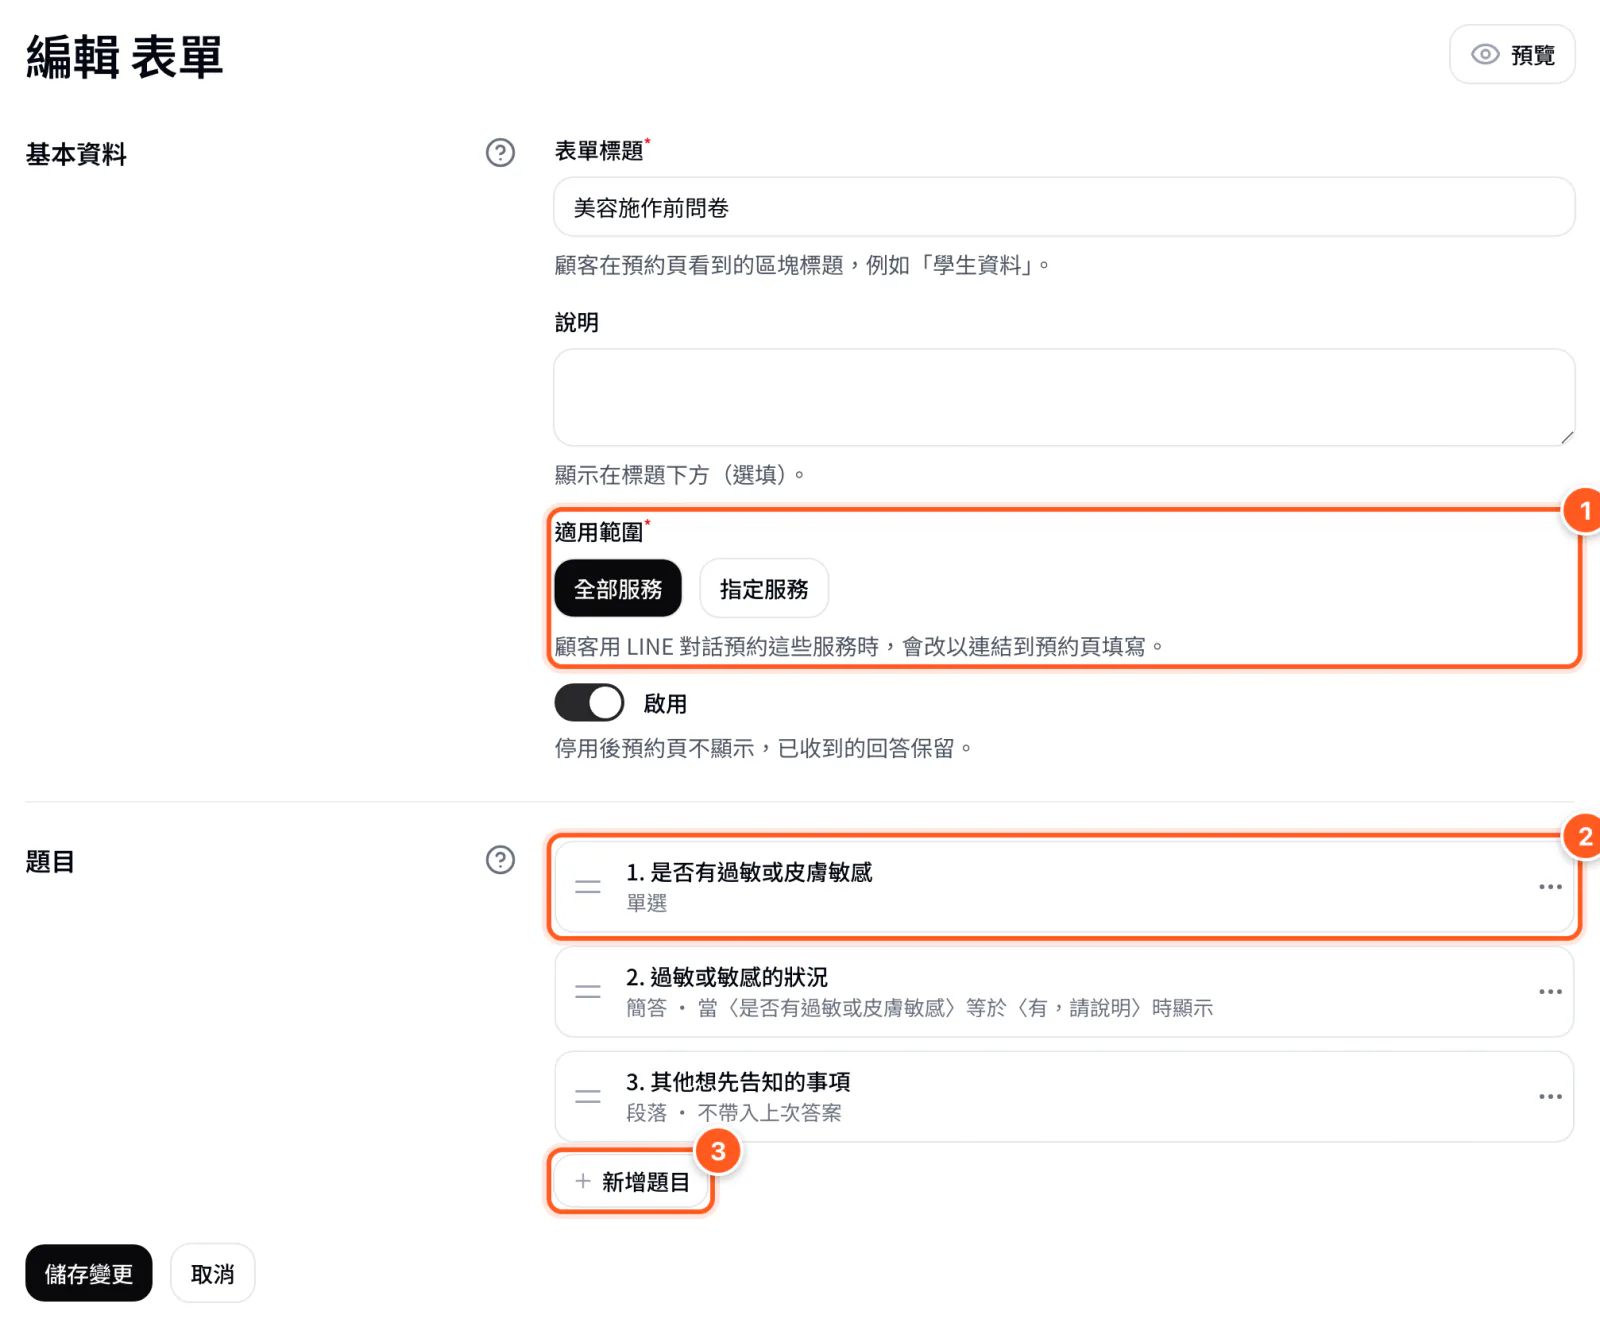Select 全部服務 scope option
The width and height of the screenshot is (1600, 1327).
618,589
